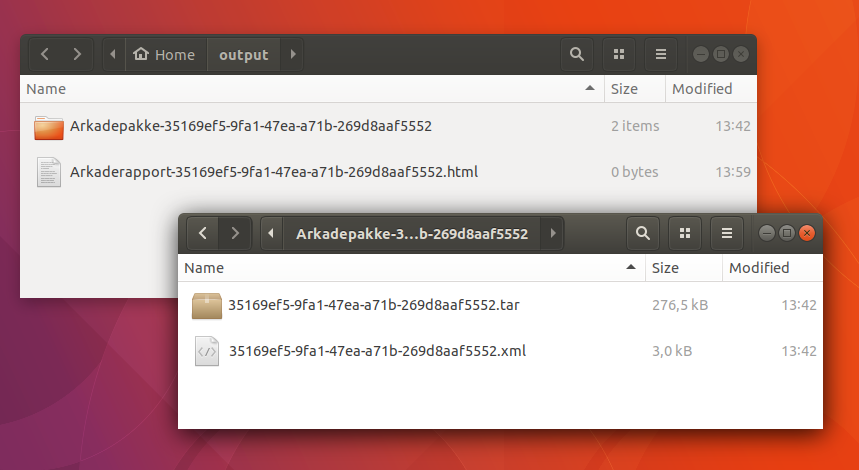
Task: Close the output window
Action: (x=741, y=54)
